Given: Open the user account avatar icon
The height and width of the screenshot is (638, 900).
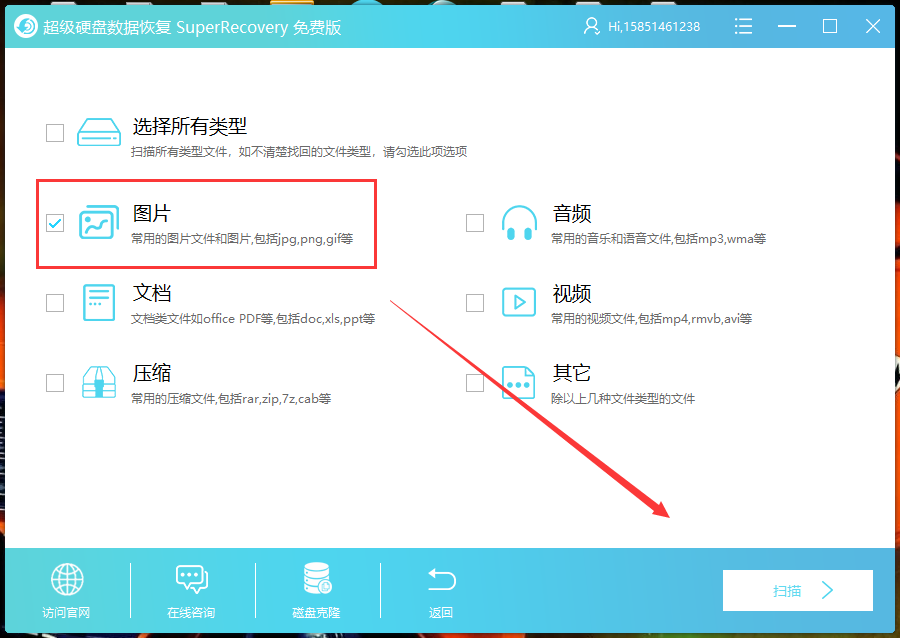Looking at the screenshot, I should 591,26.
